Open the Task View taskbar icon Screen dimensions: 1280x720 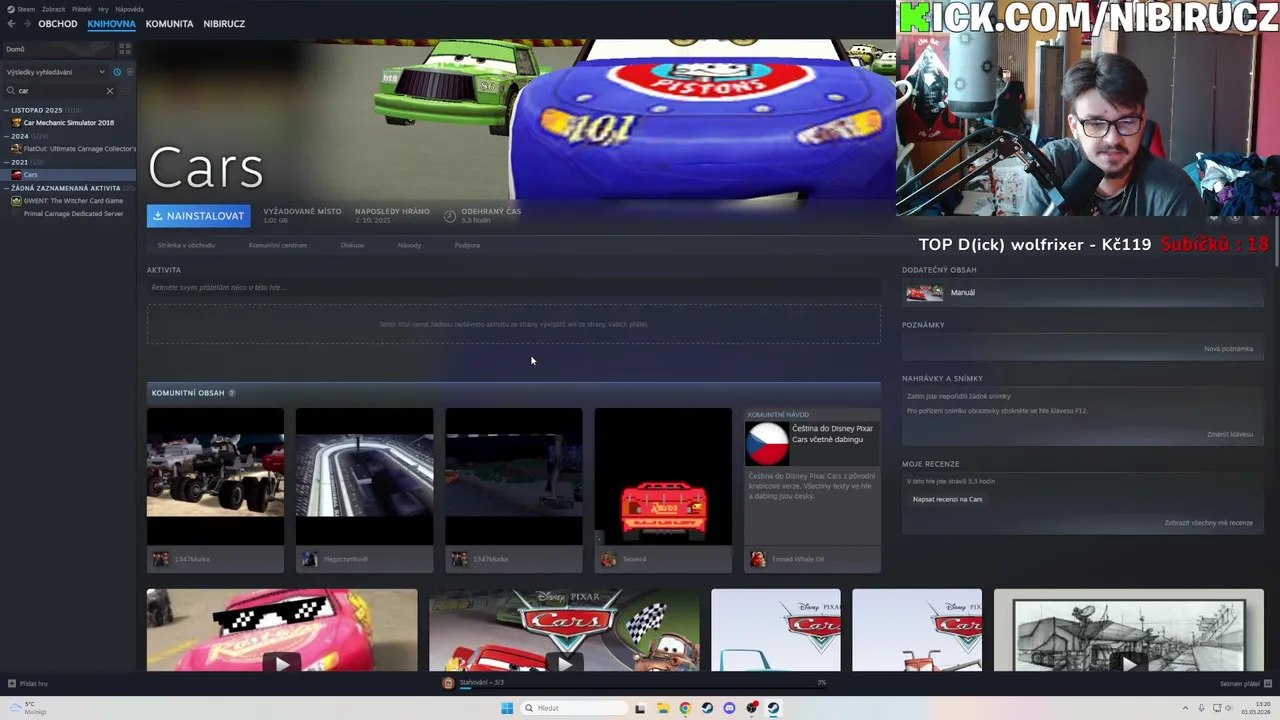pos(640,708)
